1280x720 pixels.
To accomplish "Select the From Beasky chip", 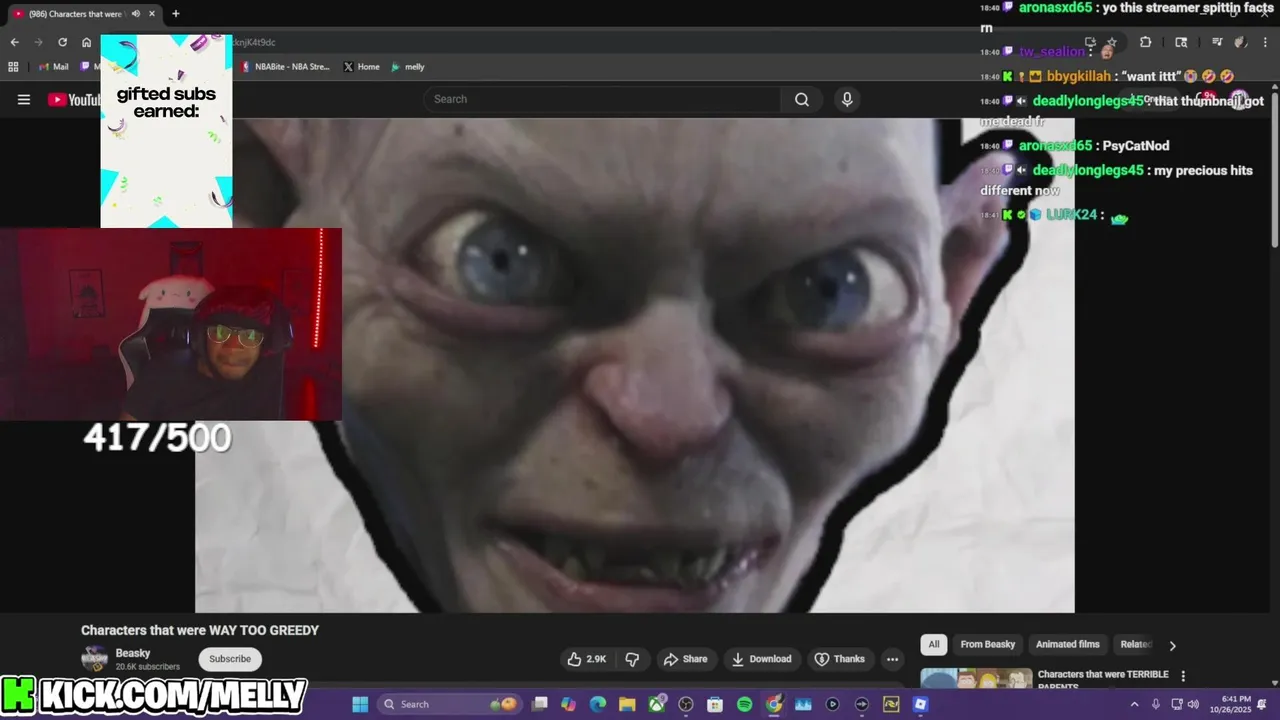I will [987, 645].
